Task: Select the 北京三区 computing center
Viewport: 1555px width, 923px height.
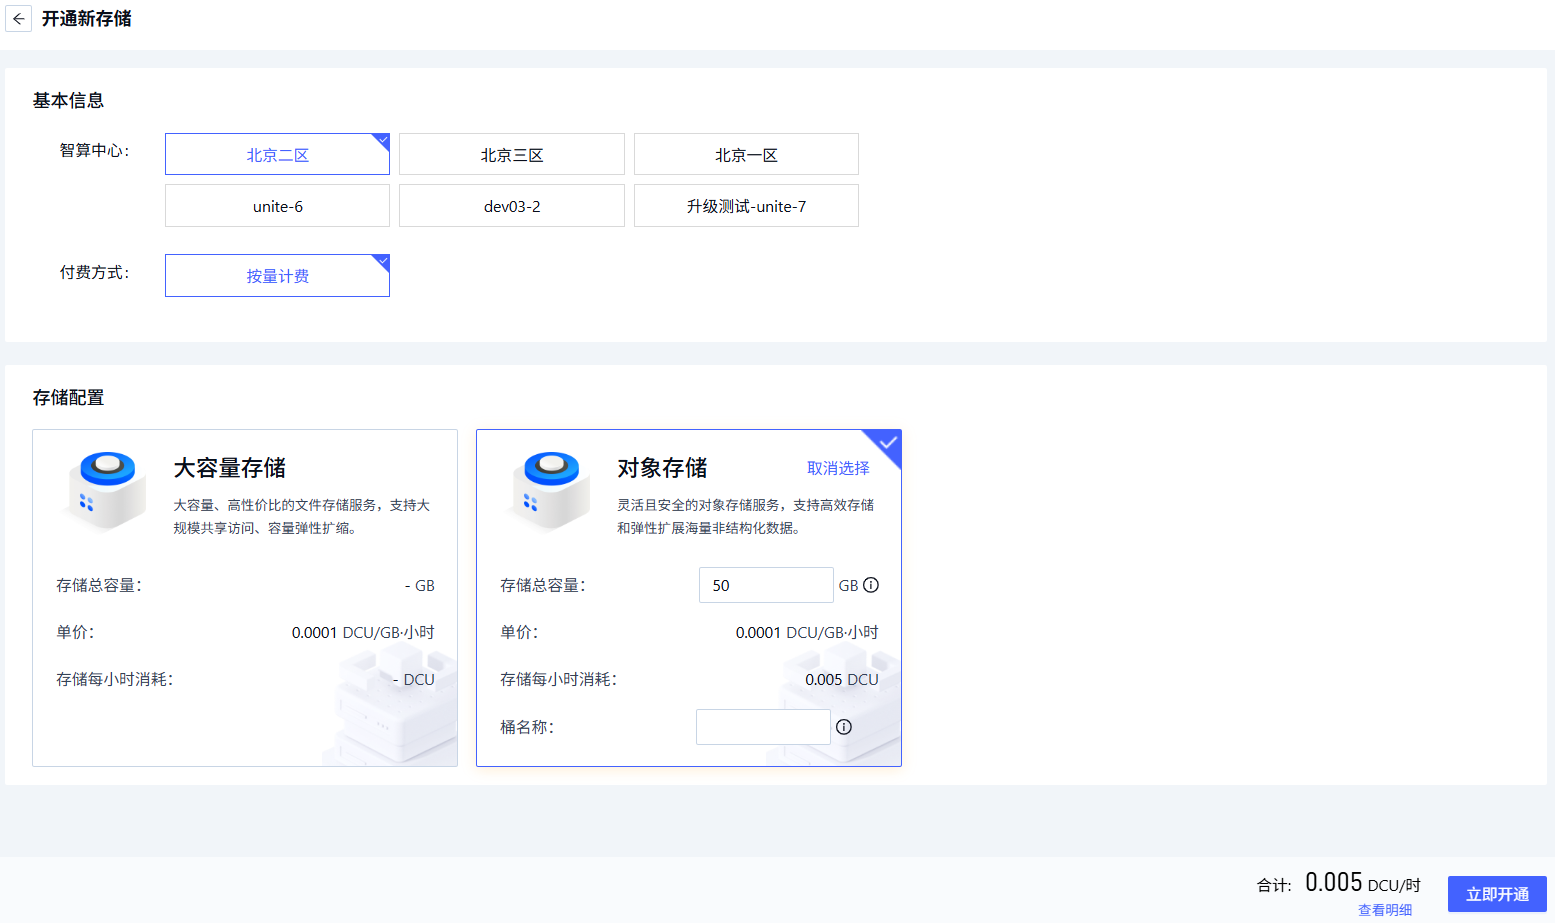Action: point(511,155)
